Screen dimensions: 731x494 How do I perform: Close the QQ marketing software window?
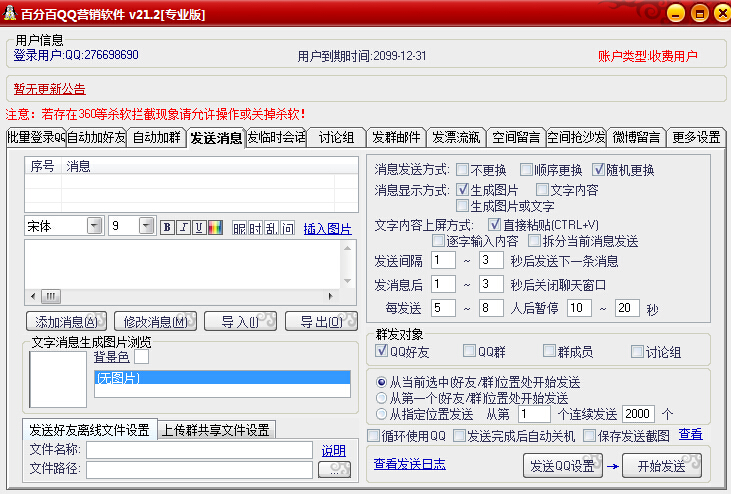click(x=722, y=13)
